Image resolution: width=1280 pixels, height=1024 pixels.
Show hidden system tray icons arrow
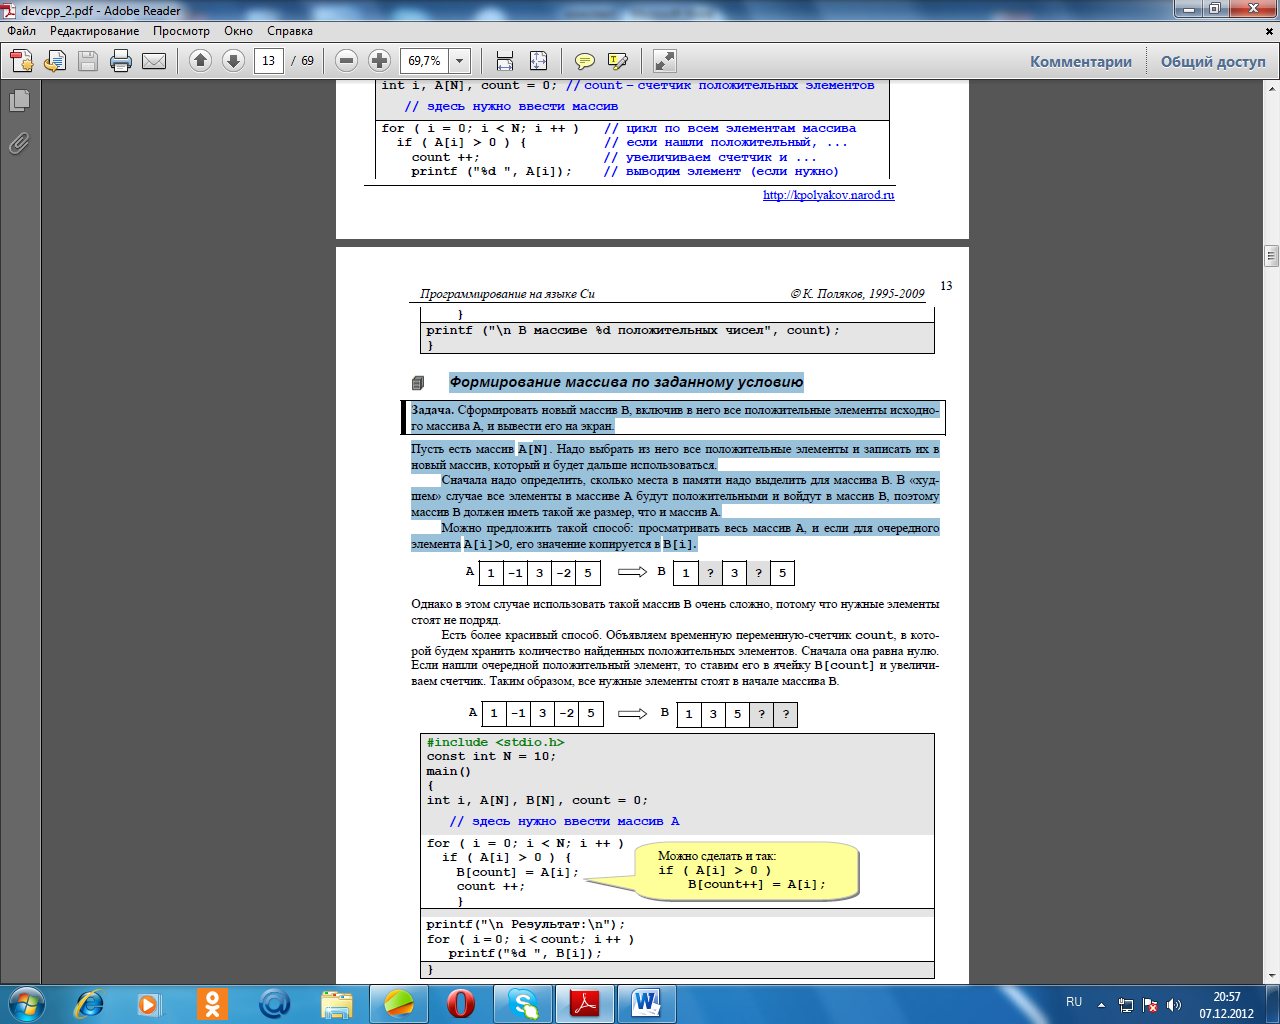(x=1101, y=1005)
